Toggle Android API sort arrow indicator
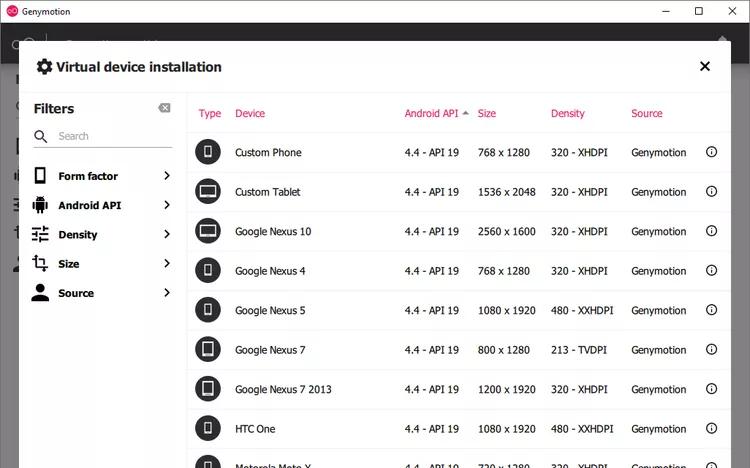 pos(465,113)
